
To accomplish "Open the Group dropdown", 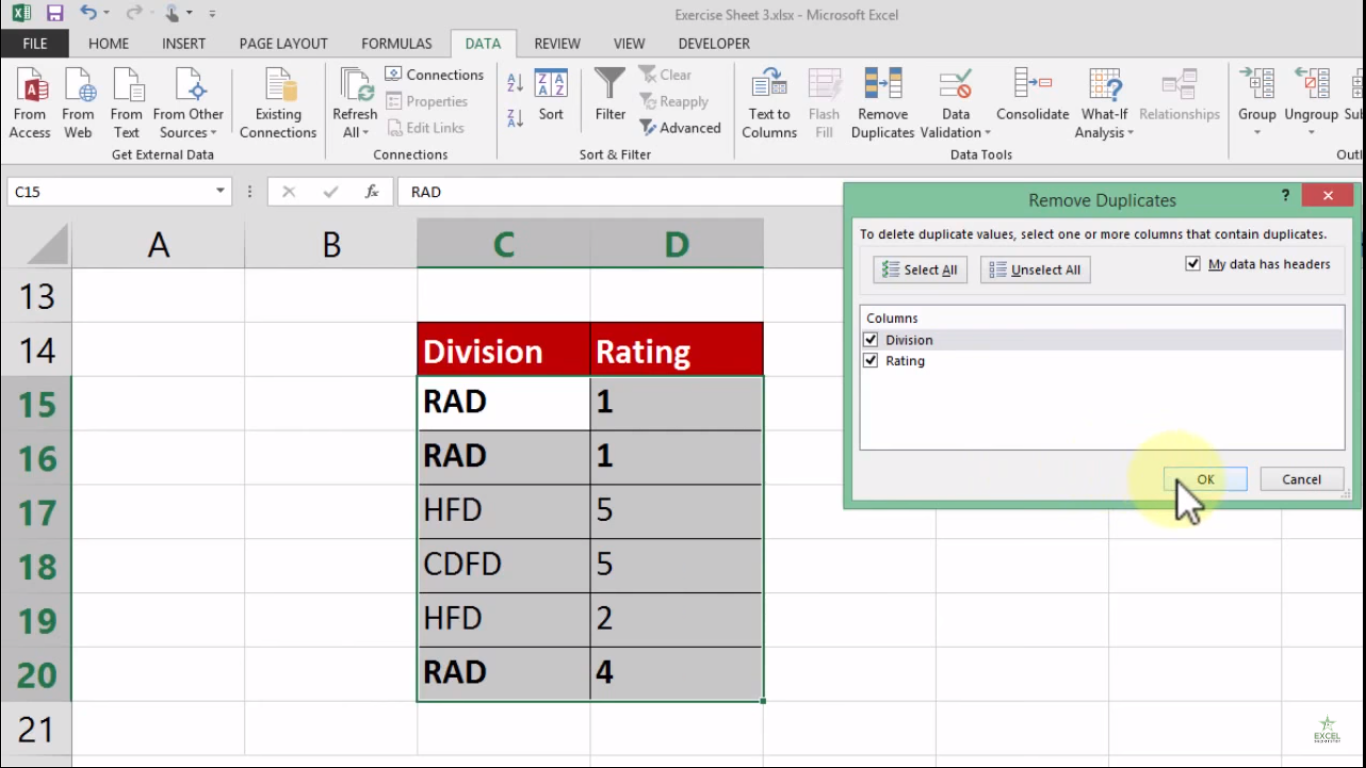I will coord(1257,132).
